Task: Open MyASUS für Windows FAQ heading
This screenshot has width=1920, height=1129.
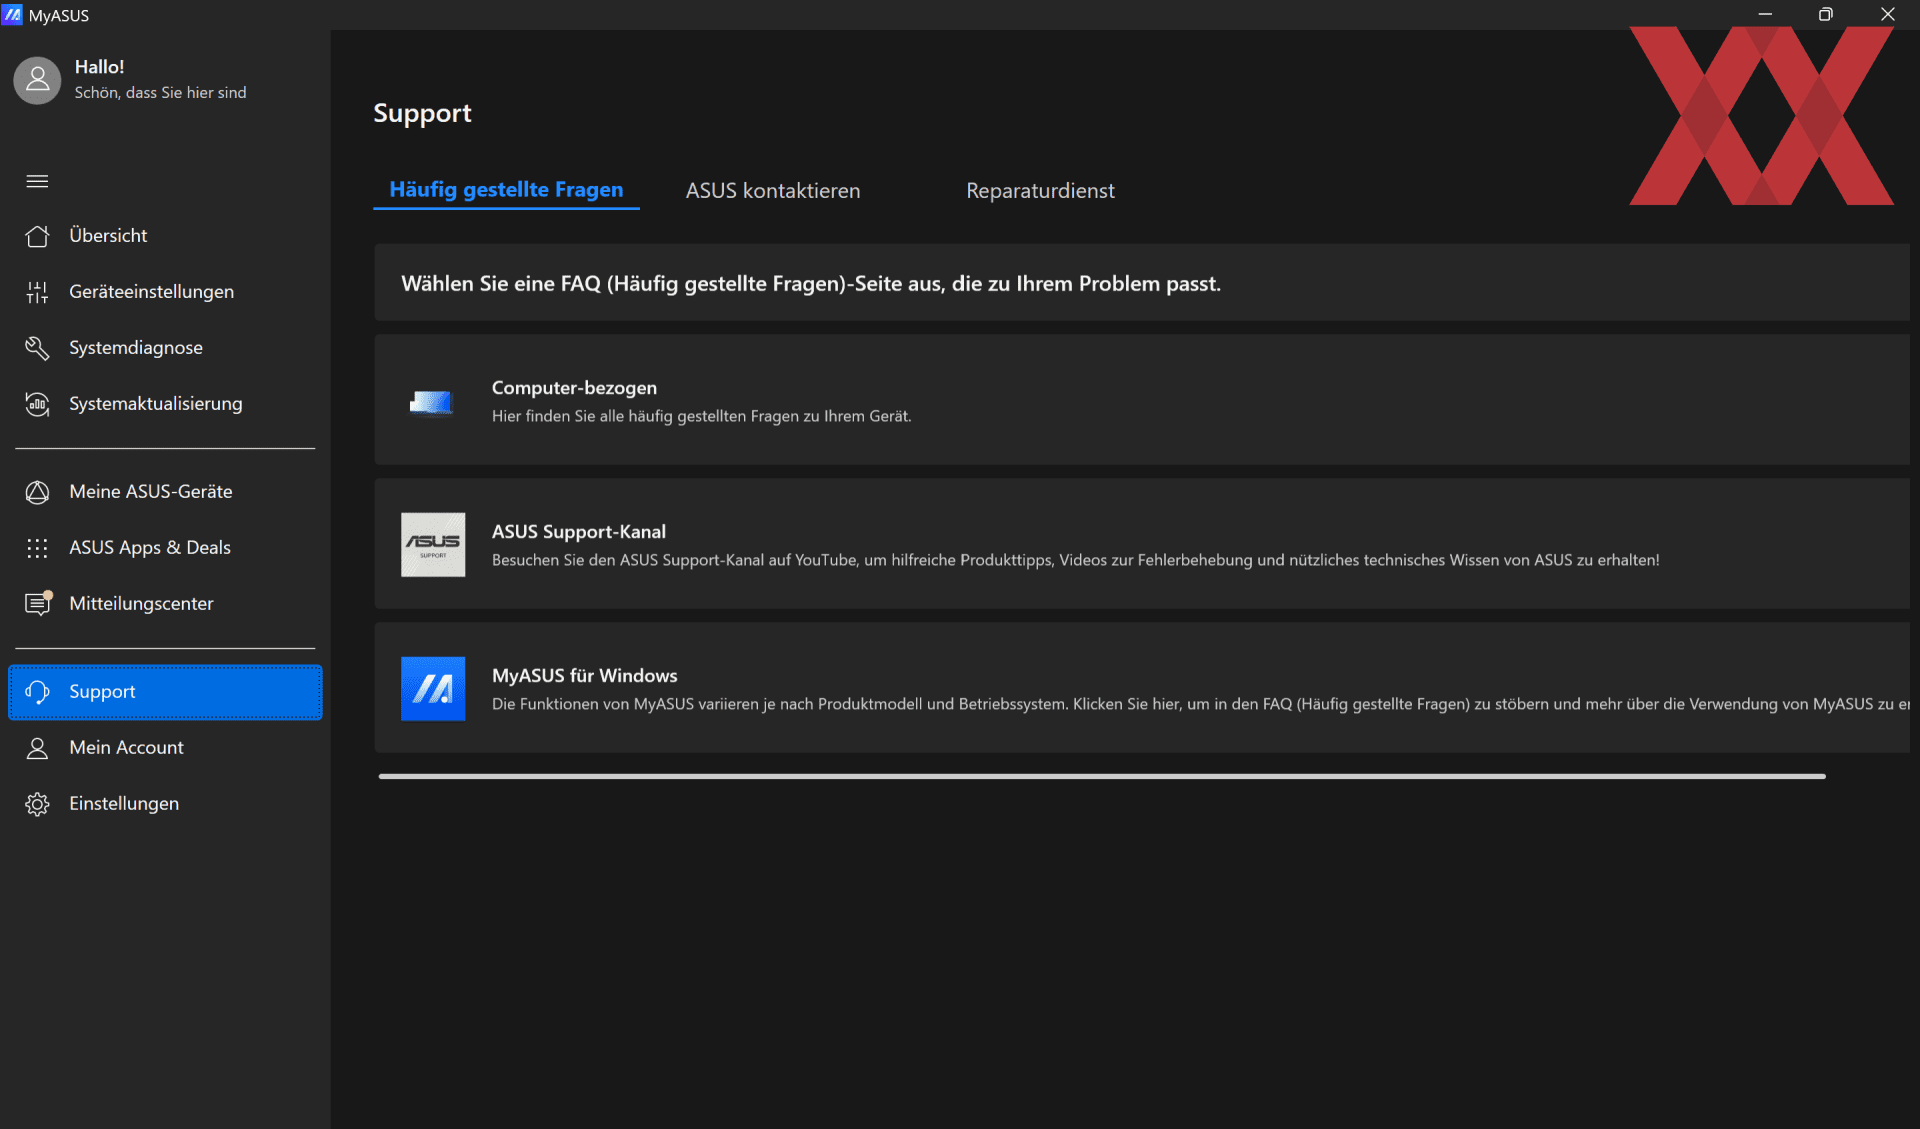Action: (x=584, y=676)
